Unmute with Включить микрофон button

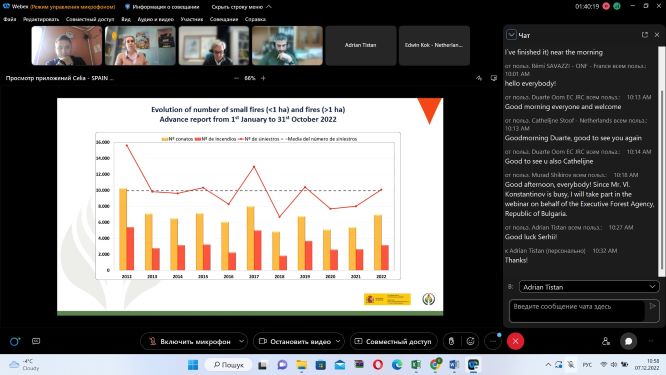[189, 341]
